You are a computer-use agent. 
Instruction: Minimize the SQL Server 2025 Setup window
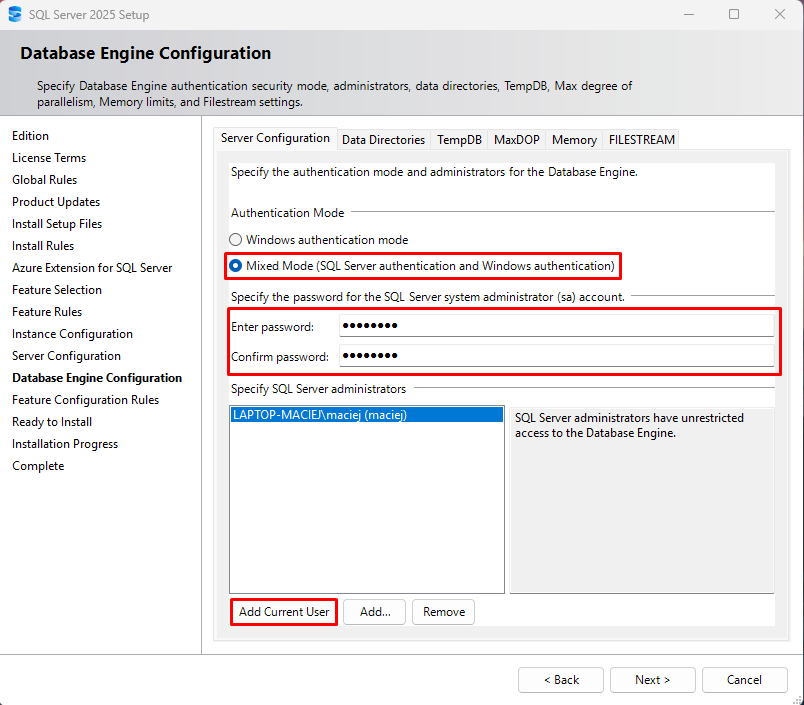coord(689,14)
